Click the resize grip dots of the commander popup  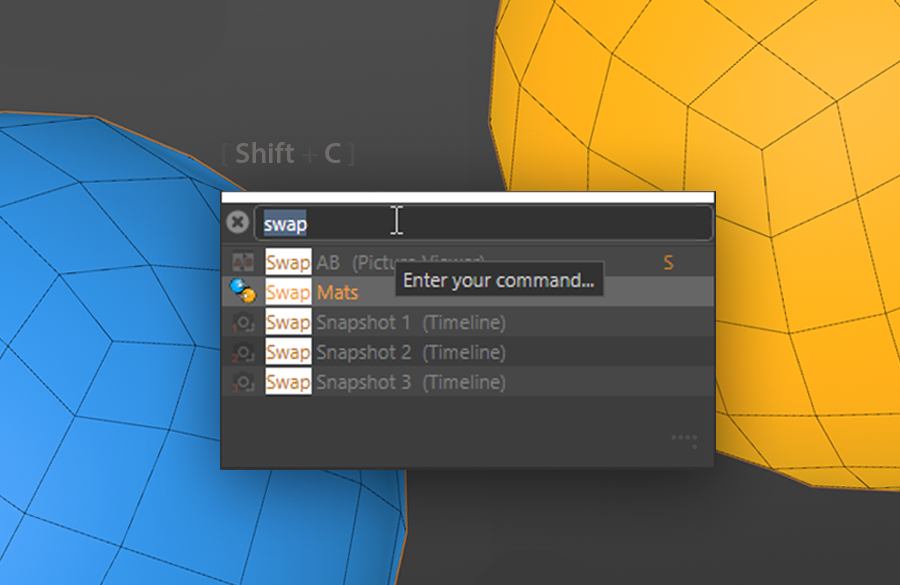(684, 441)
